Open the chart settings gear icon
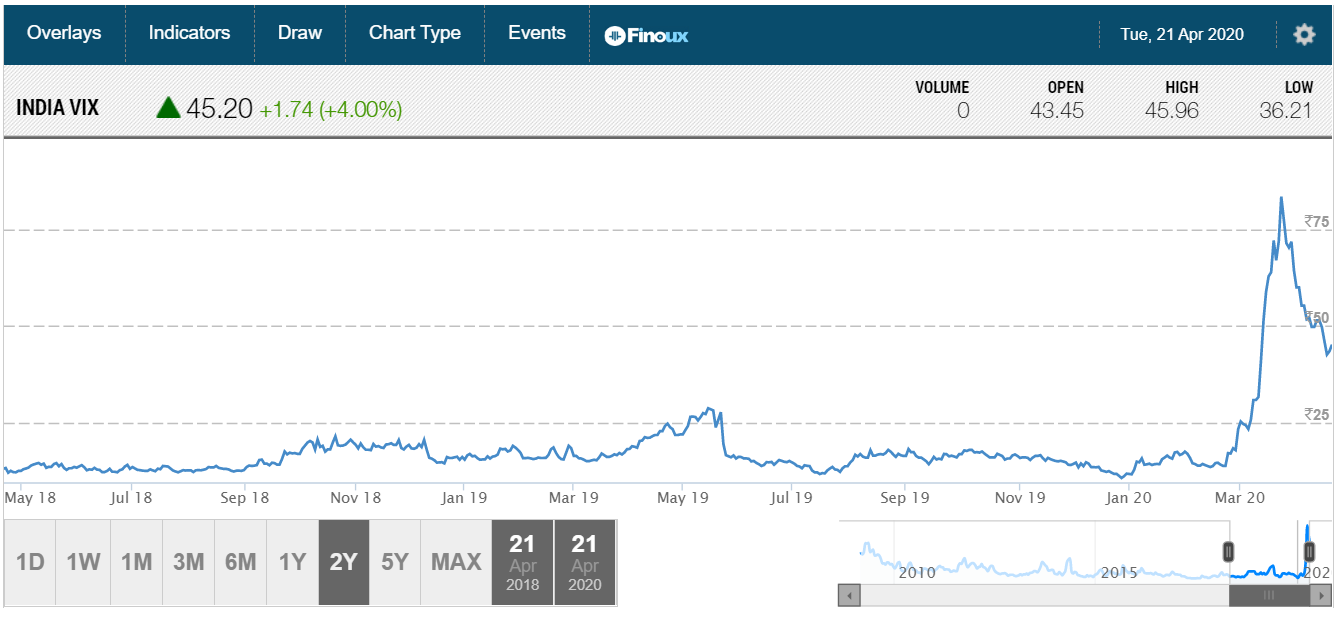This screenshot has width=1343, height=627. (x=1304, y=34)
